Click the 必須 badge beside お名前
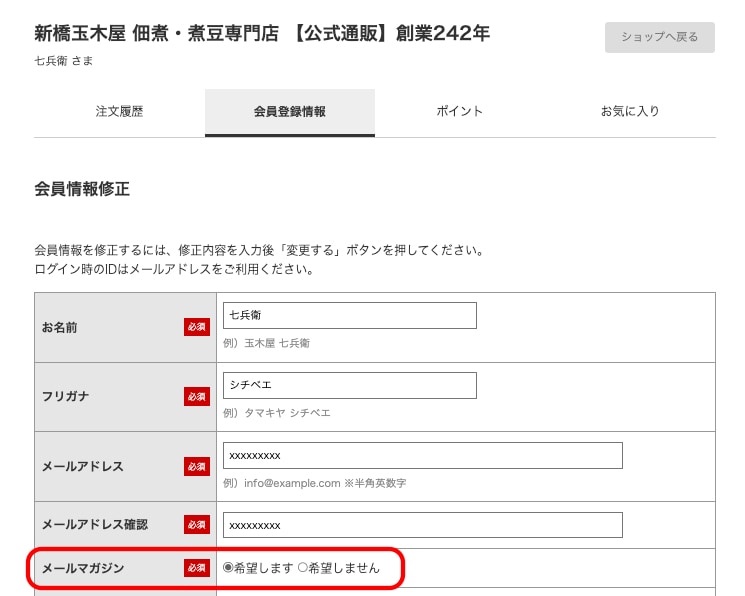 click(197, 327)
